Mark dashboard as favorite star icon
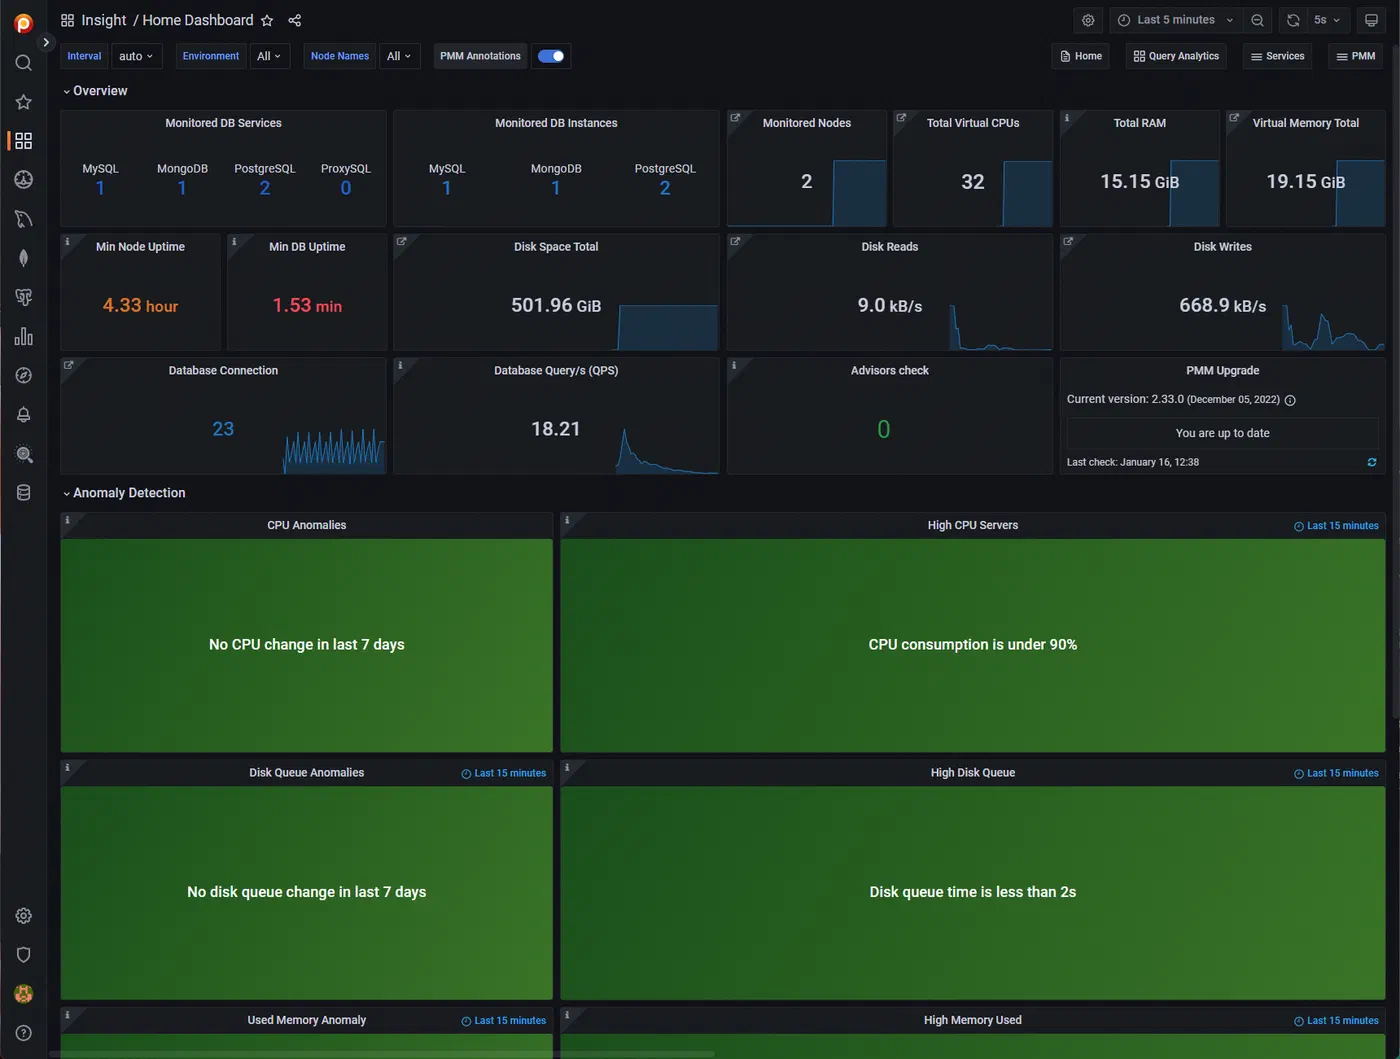This screenshot has width=1400, height=1059. click(x=267, y=20)
